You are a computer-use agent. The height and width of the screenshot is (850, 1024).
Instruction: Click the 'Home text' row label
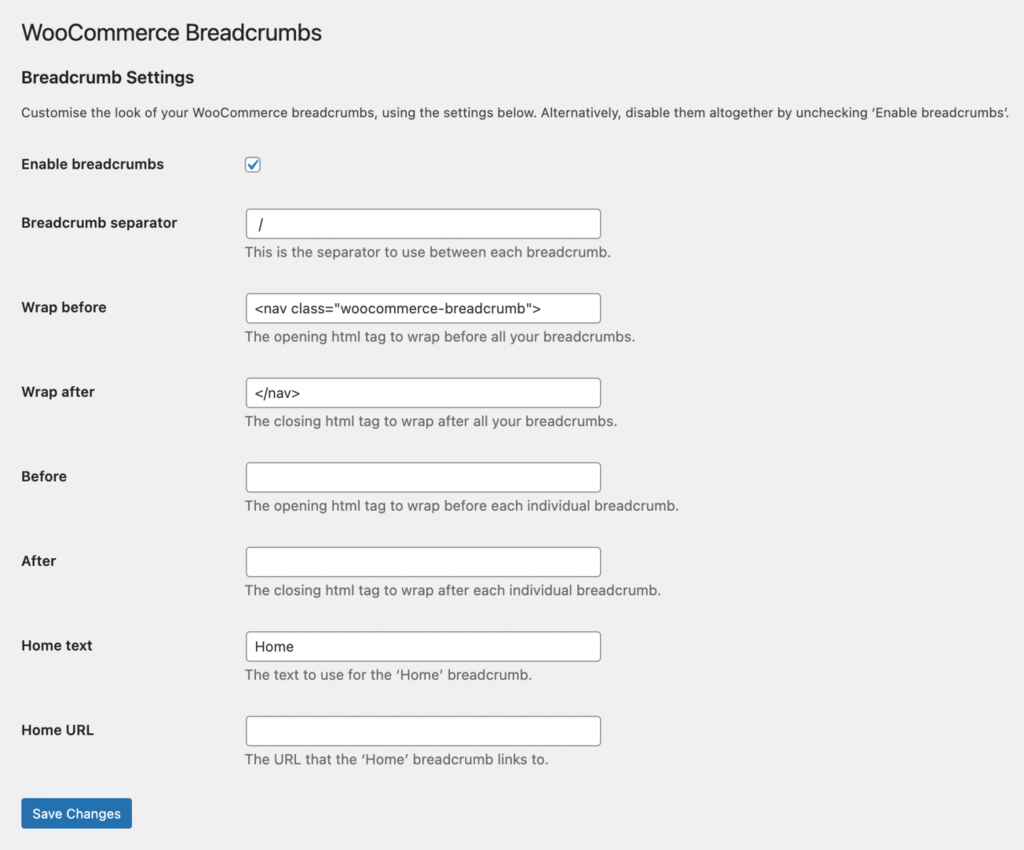(57, 646)
